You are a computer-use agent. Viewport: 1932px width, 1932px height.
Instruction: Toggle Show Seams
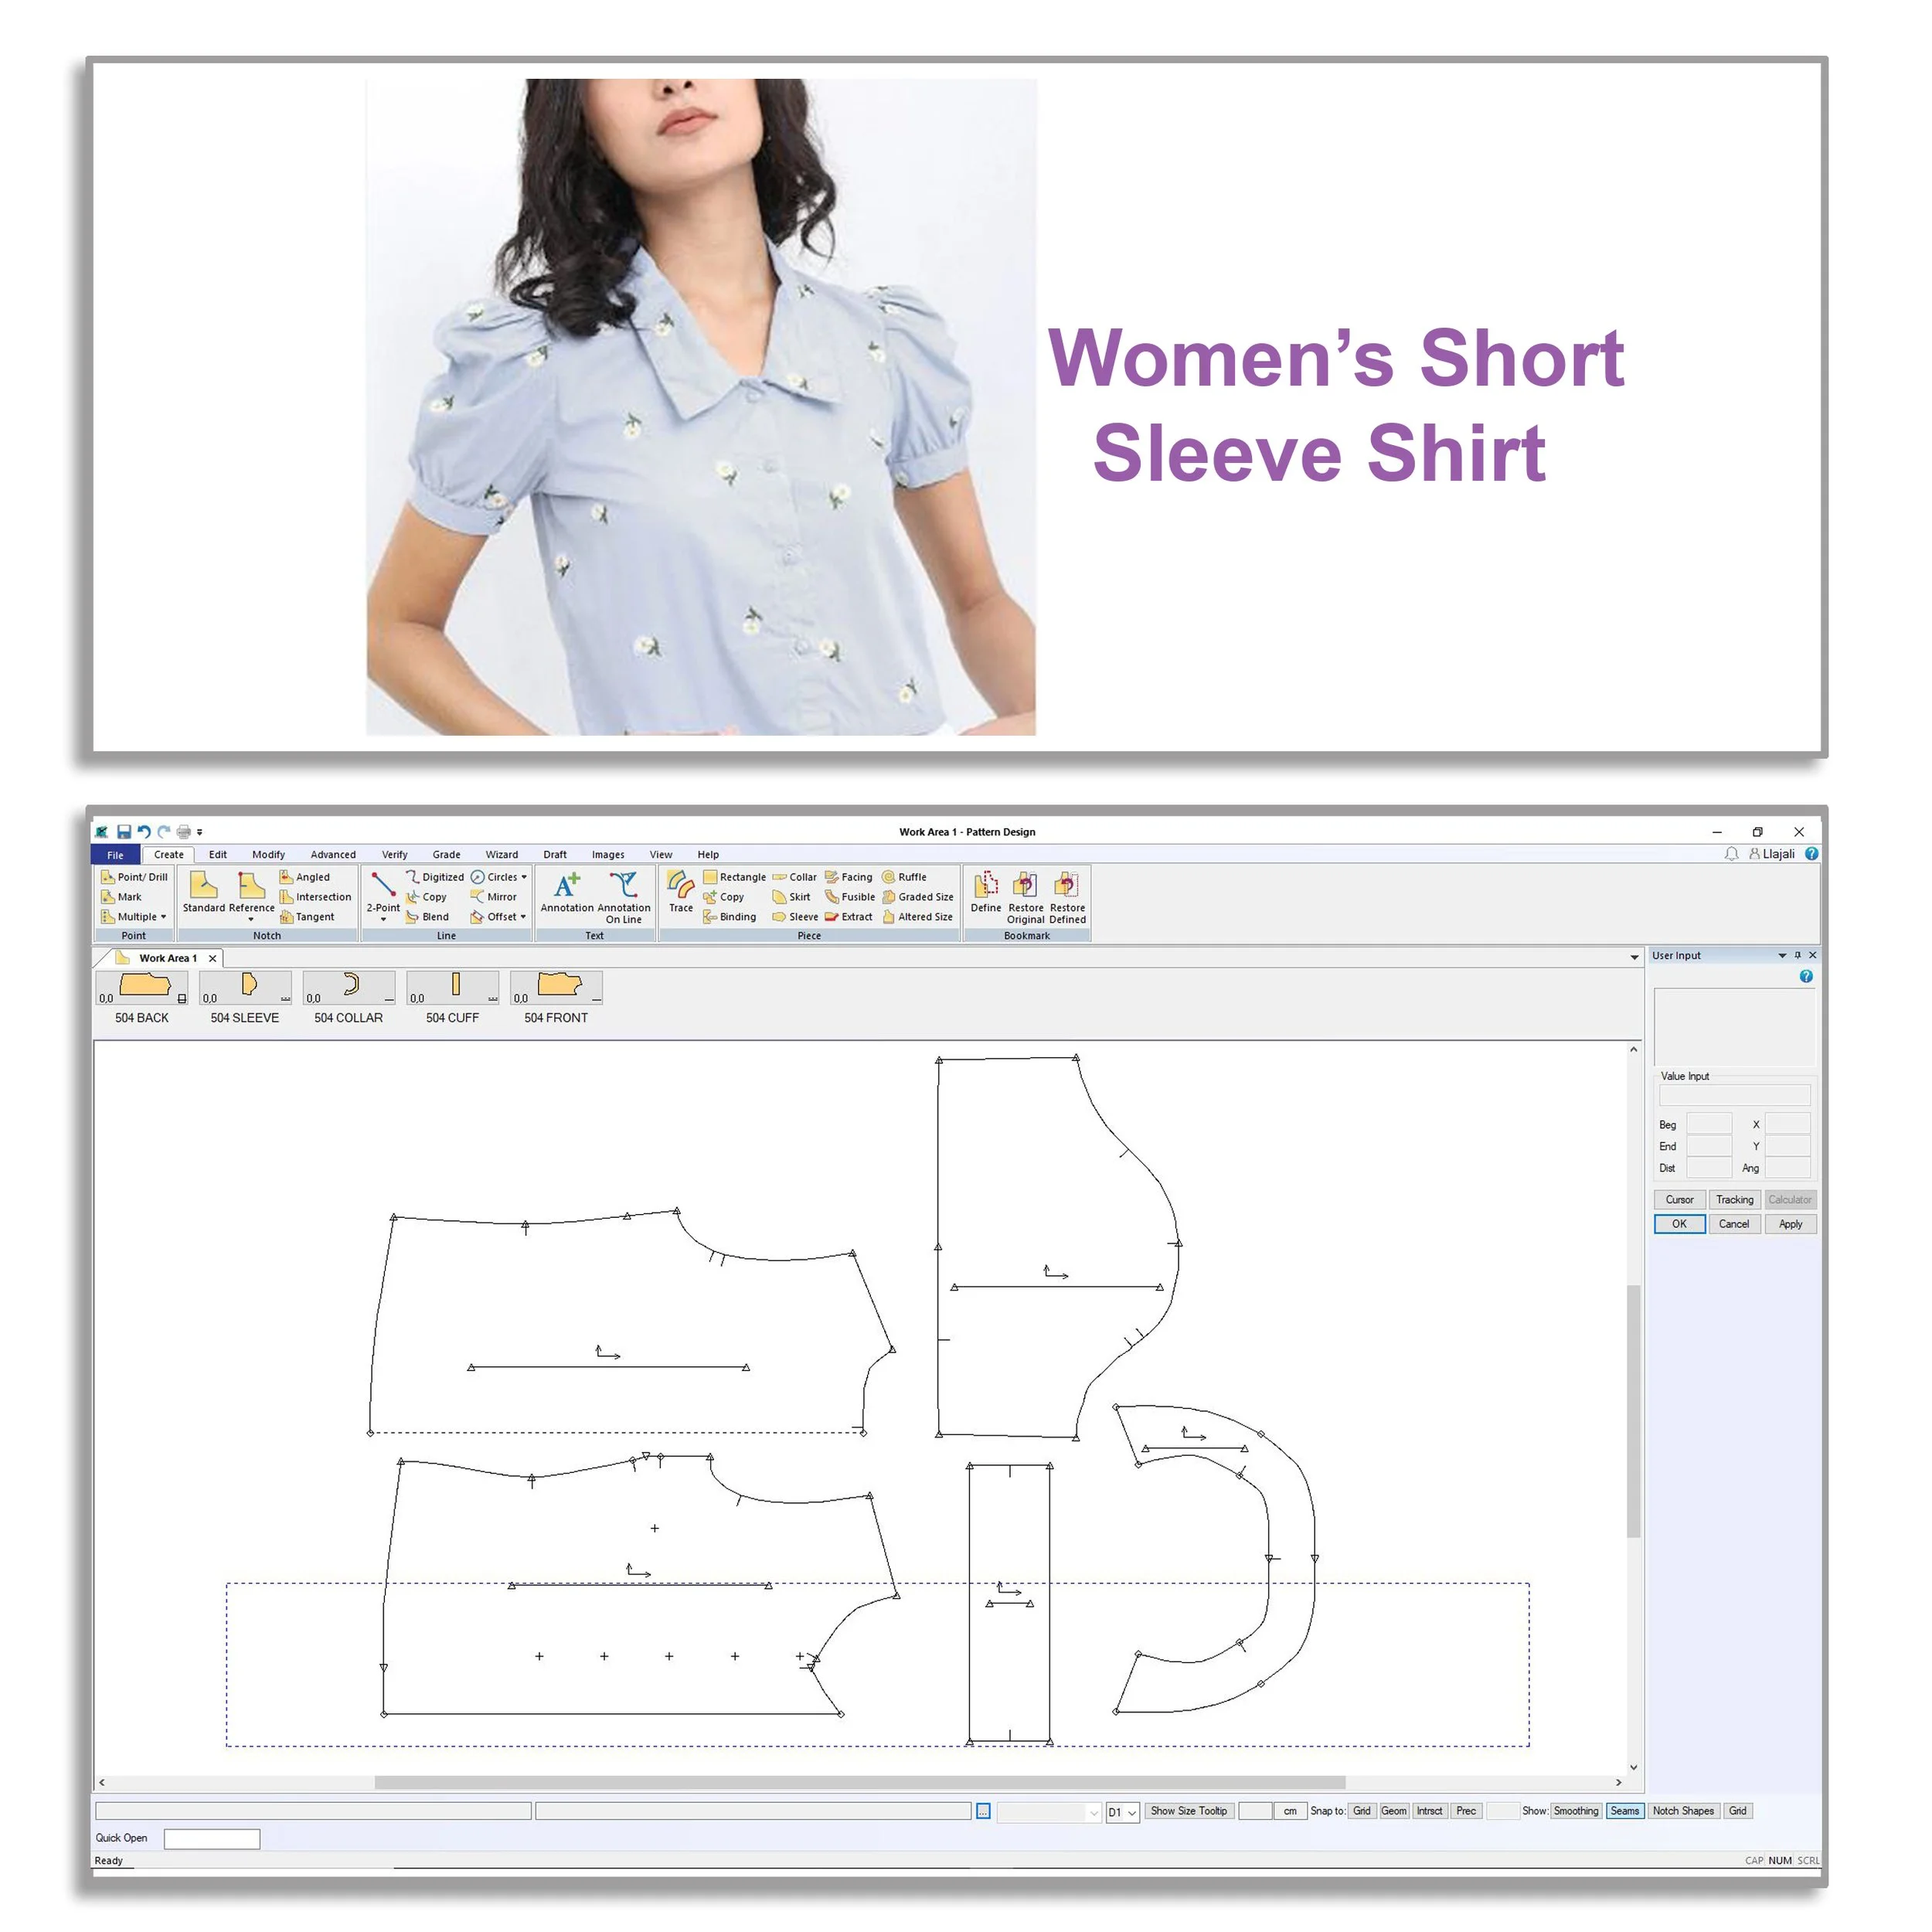point(1624,1811)
